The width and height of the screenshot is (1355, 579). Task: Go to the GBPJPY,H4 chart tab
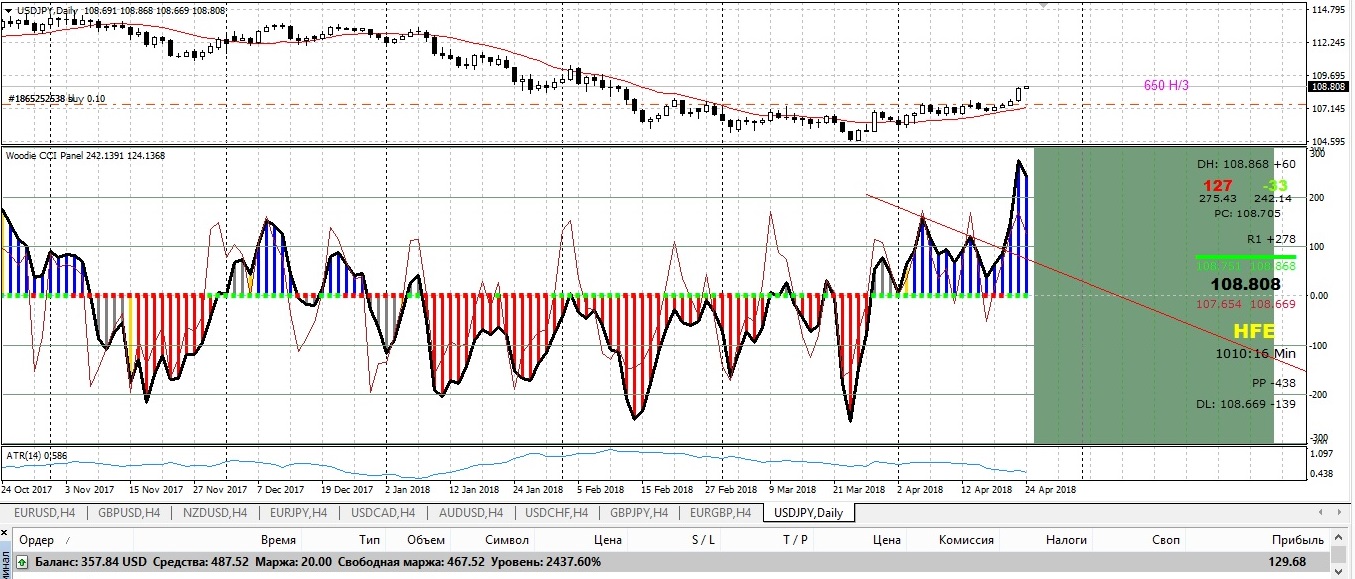coord(640,513)
